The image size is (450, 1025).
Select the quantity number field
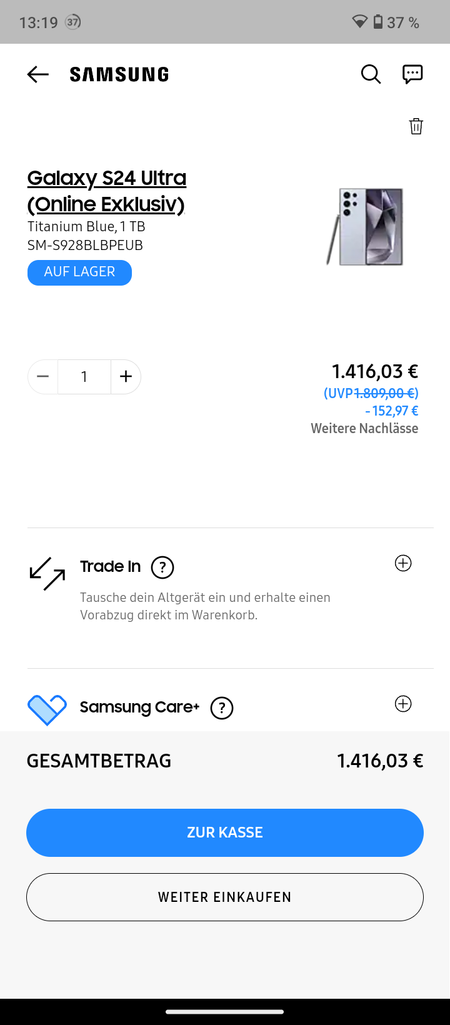(84, 377)
